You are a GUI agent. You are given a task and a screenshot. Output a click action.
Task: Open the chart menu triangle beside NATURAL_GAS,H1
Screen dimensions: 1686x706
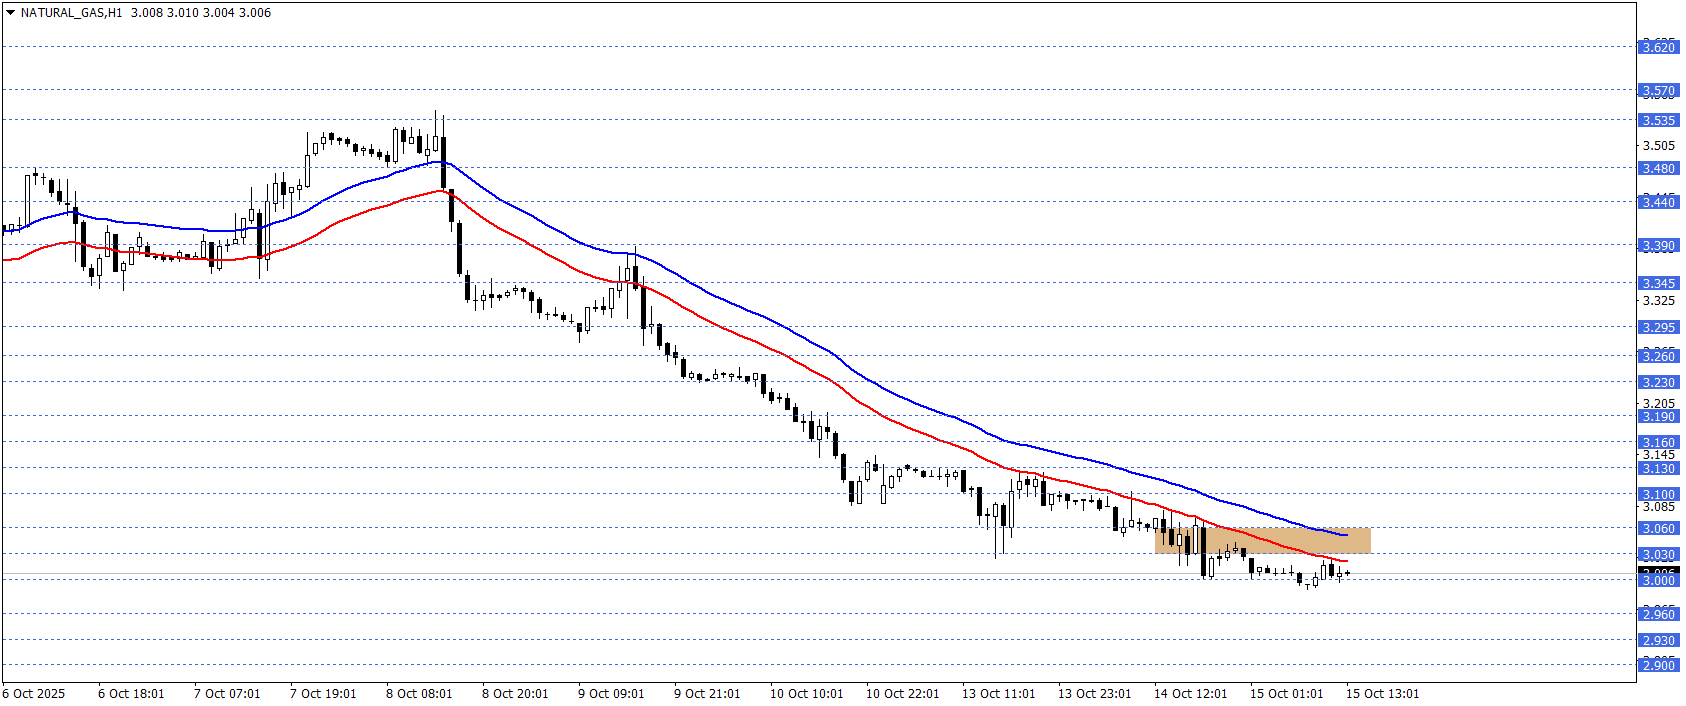point(10,13)
